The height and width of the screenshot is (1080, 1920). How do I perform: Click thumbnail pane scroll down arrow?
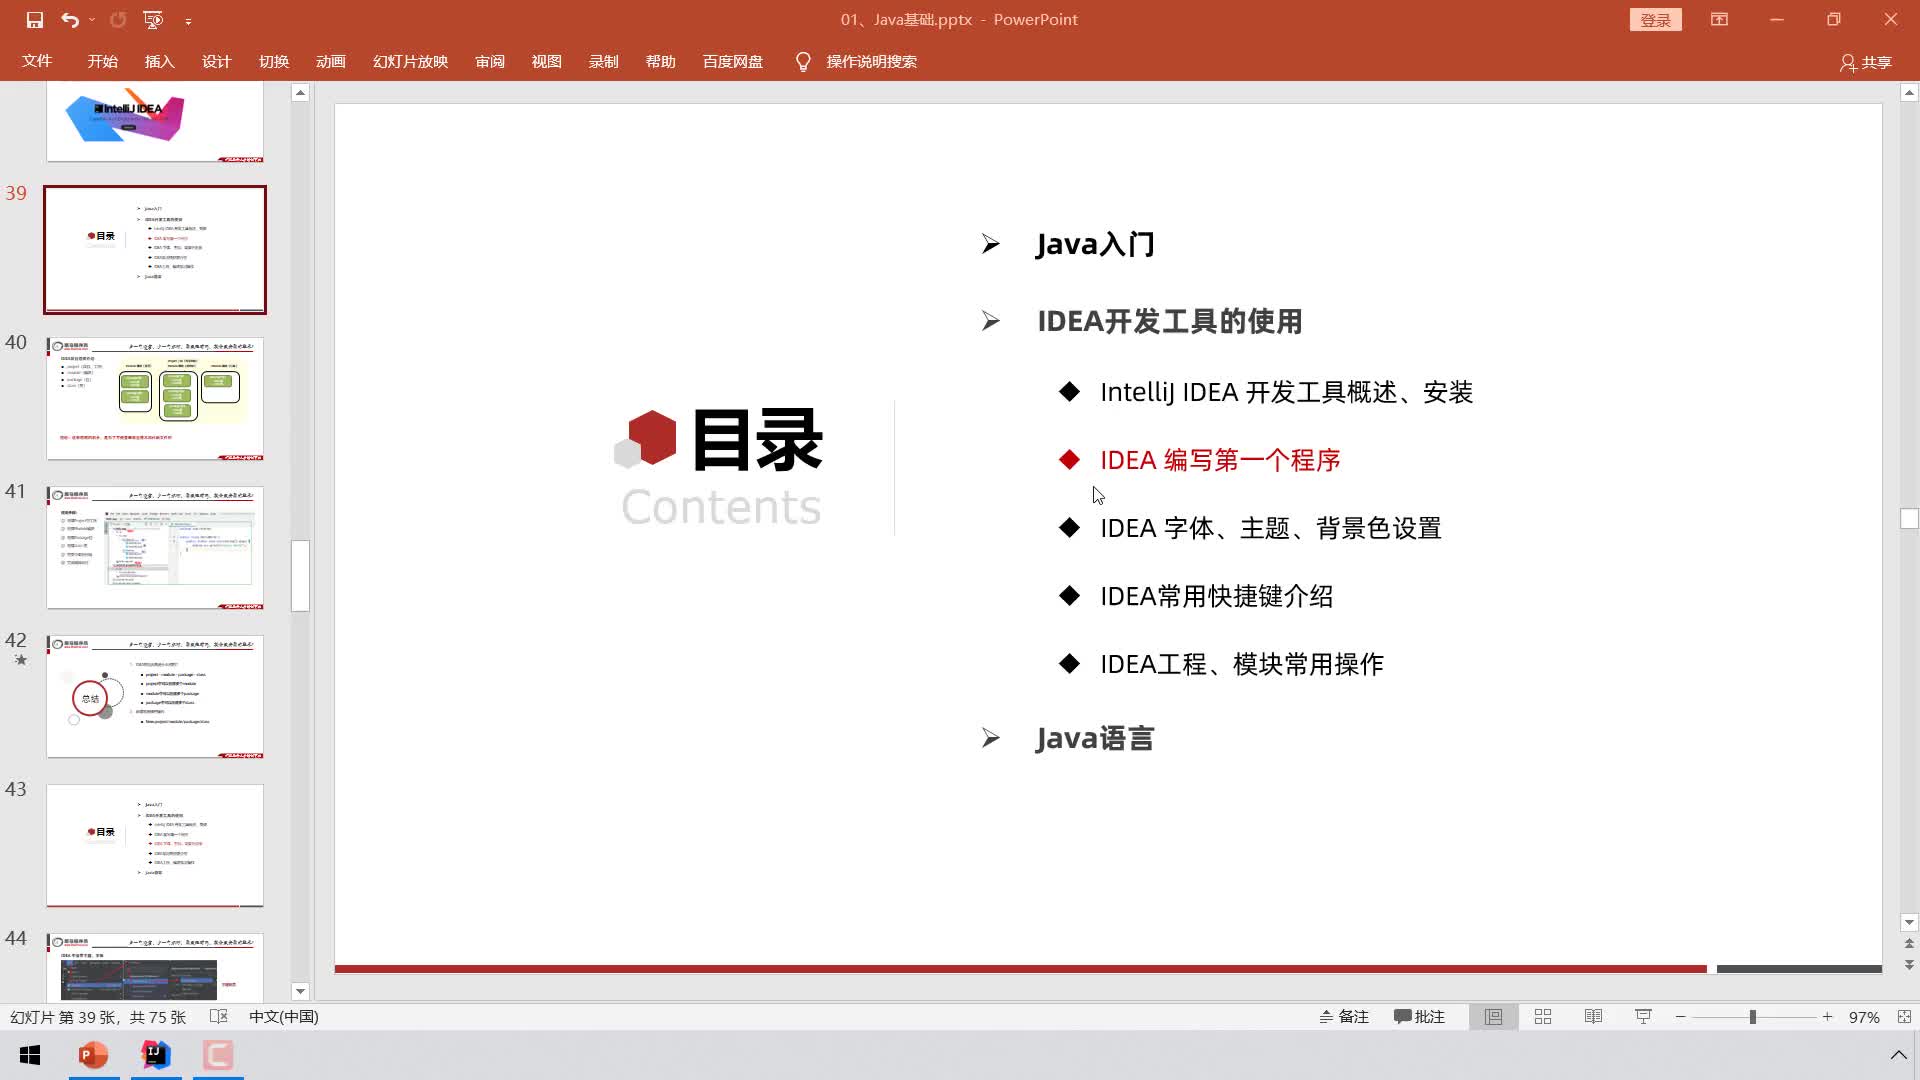pos(300,991)
